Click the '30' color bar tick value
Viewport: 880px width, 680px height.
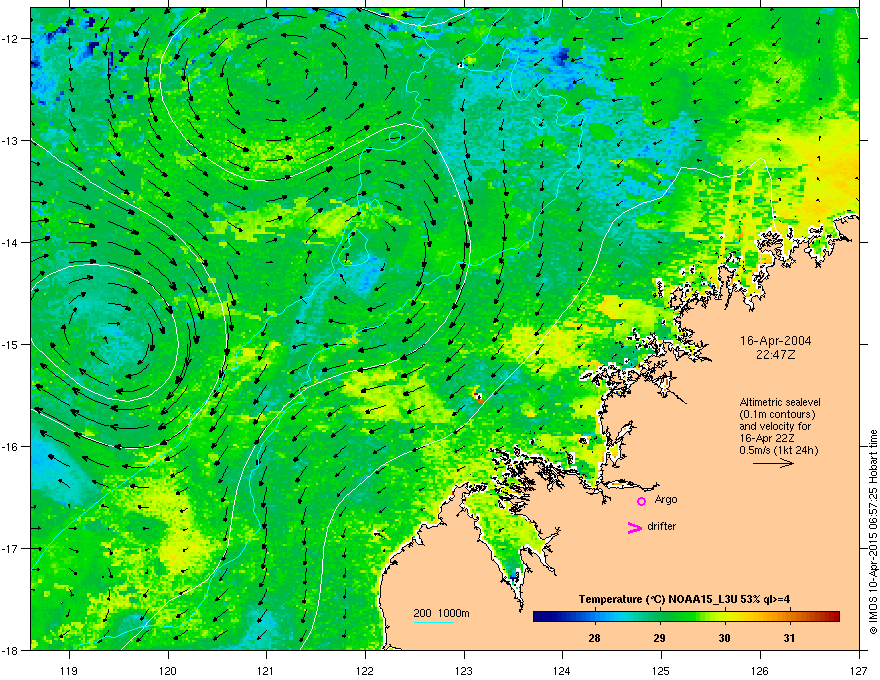[725, 638]
